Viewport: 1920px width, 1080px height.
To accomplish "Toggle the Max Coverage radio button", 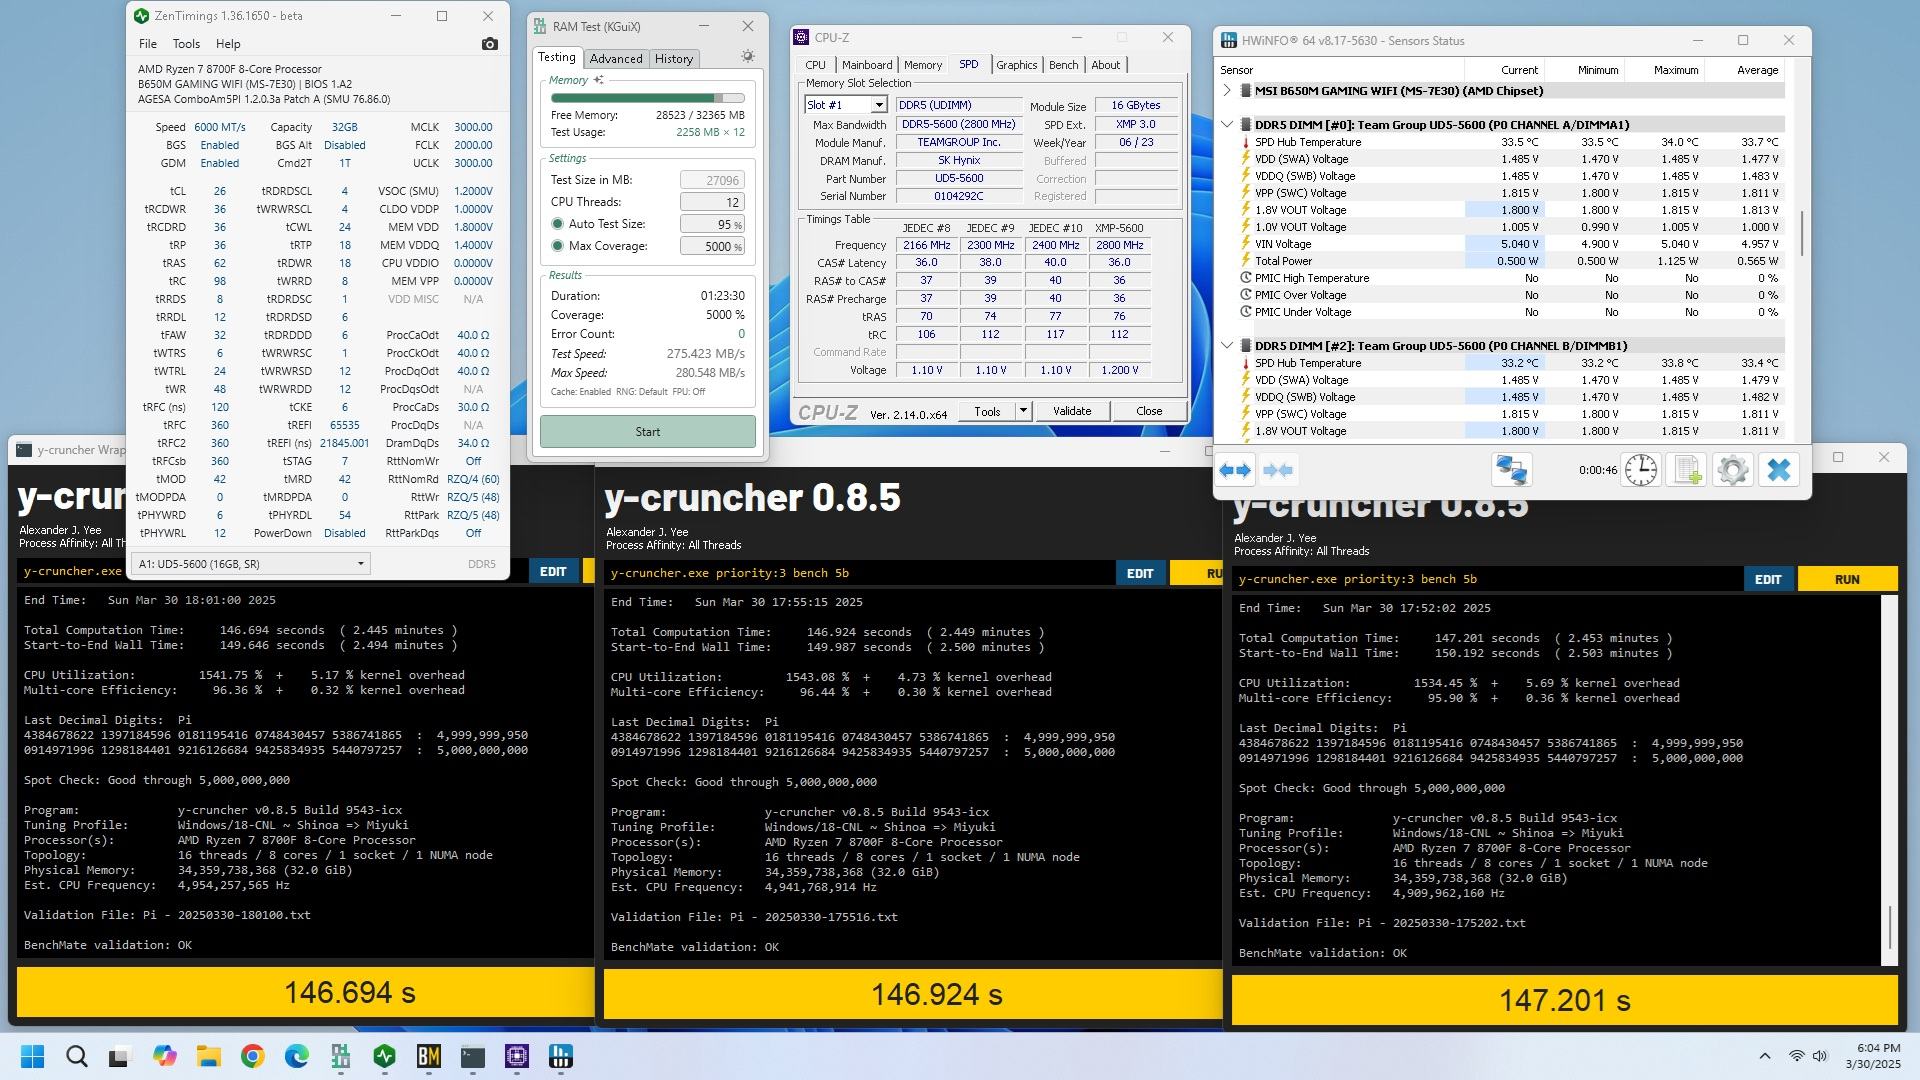I will click(558, 246).
